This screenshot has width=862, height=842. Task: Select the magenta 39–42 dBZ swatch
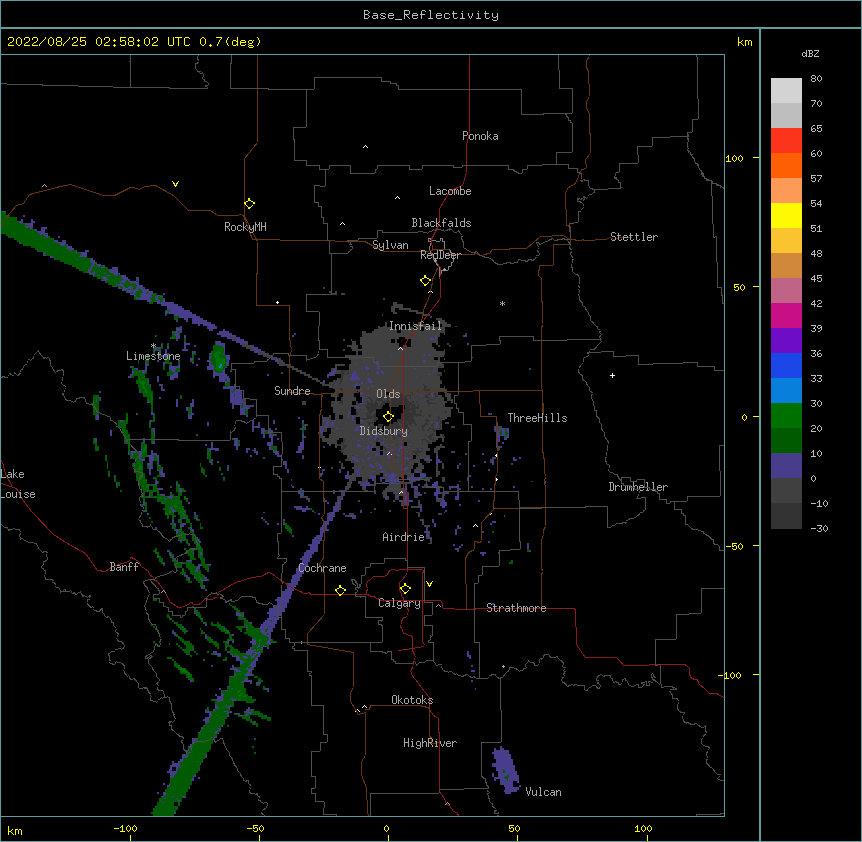click(x=786, y=316)
